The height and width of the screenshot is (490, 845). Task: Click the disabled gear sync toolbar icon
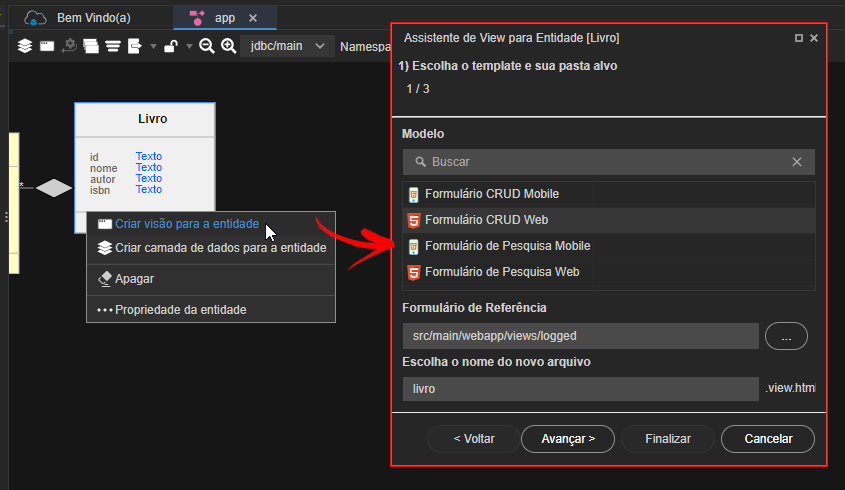[x=69, y=46]
